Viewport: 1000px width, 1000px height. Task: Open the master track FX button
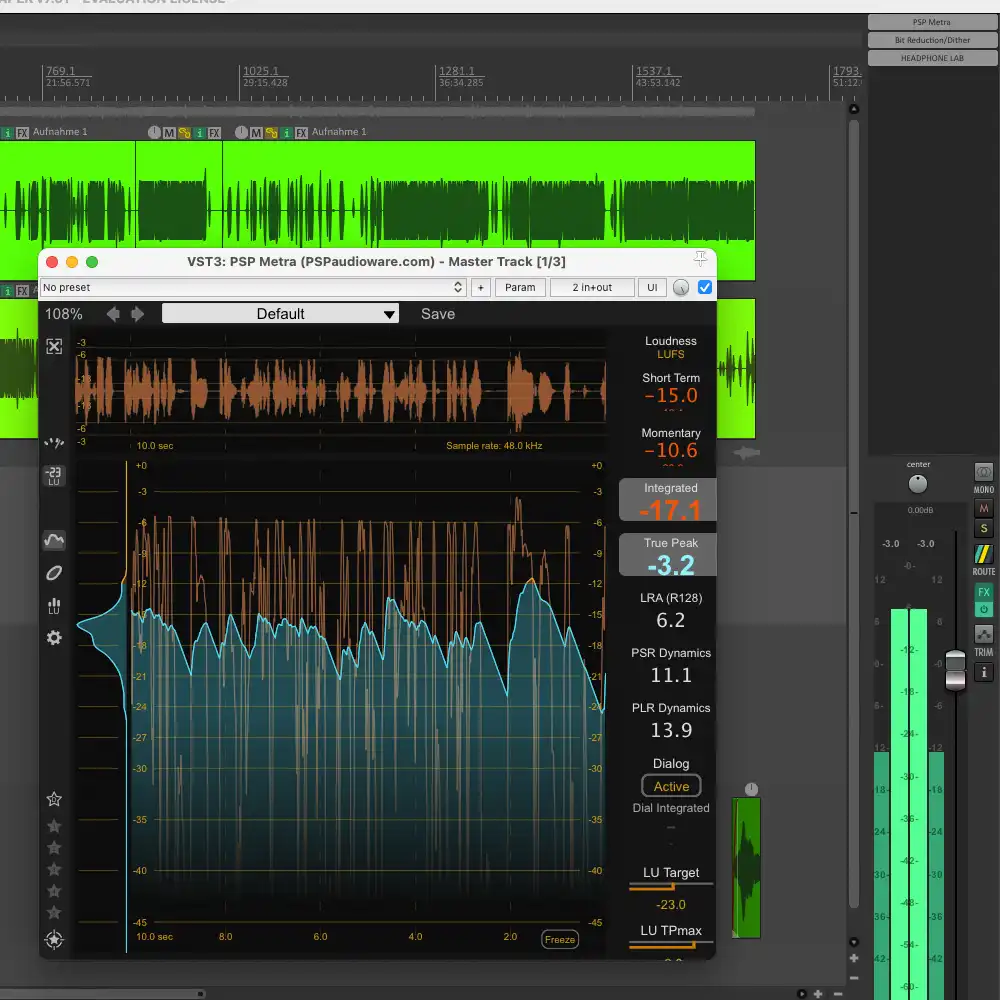(x=984, y=592)
